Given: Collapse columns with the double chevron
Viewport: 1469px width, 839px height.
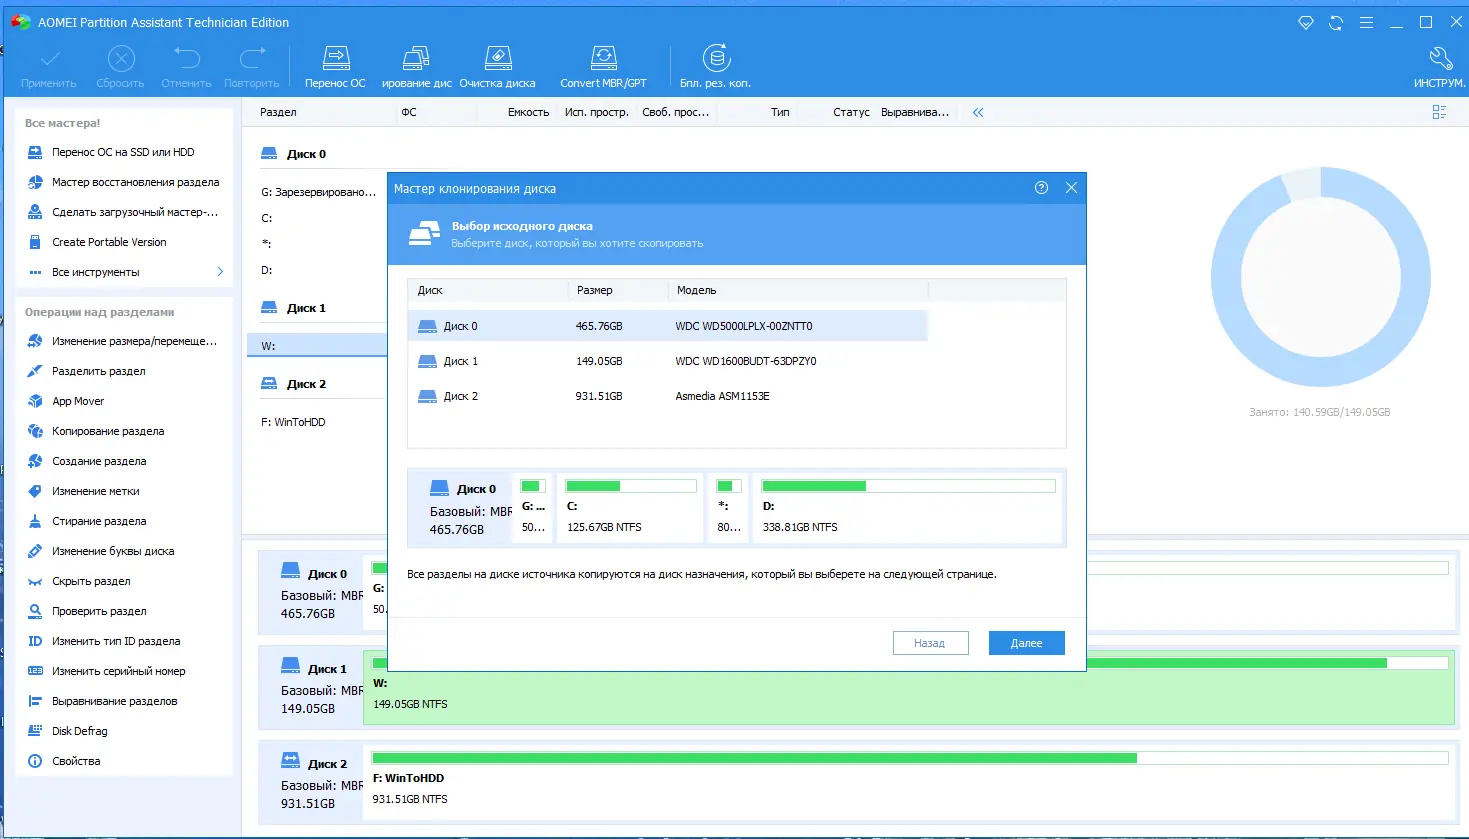Looking at the screenshot, I should pyautogui.click(x=978, y=112).
